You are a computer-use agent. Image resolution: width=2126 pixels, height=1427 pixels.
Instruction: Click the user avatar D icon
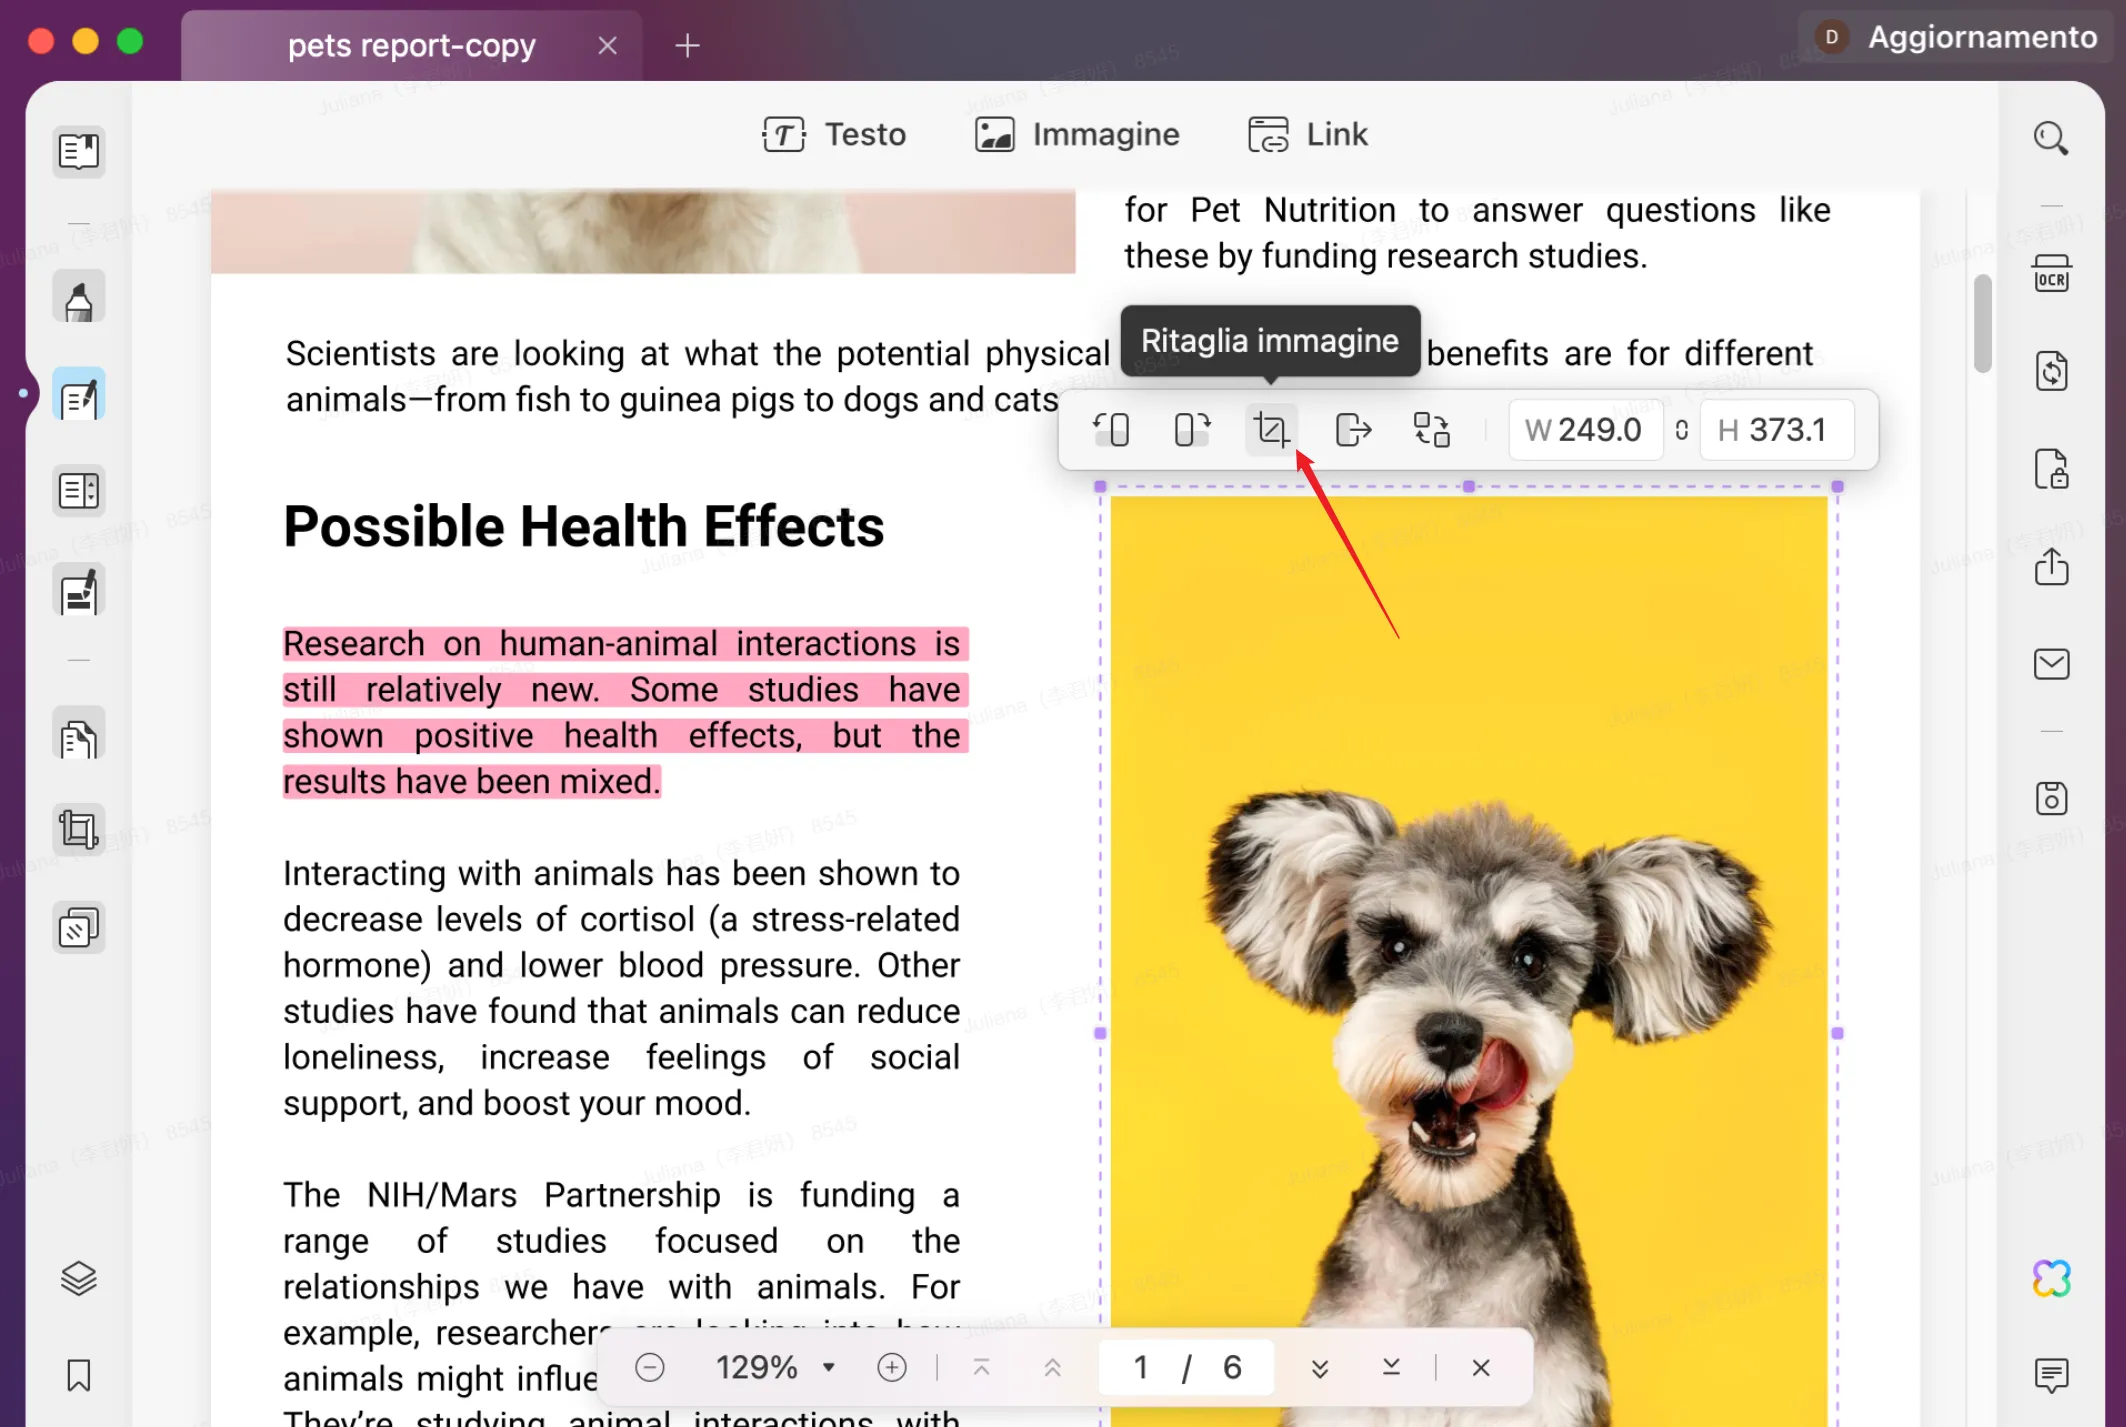pyautogui.click(x=1831, y=38)
